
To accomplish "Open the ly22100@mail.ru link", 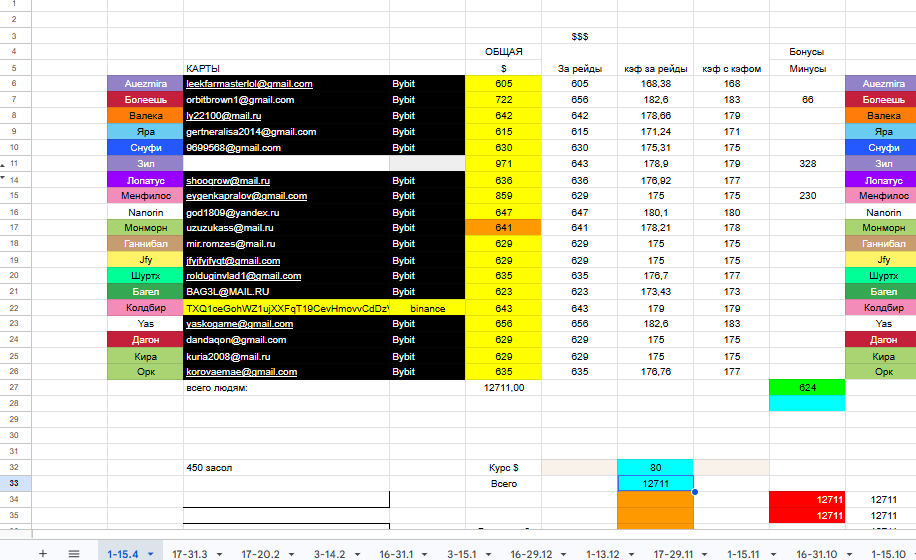I will click(224, 116).
